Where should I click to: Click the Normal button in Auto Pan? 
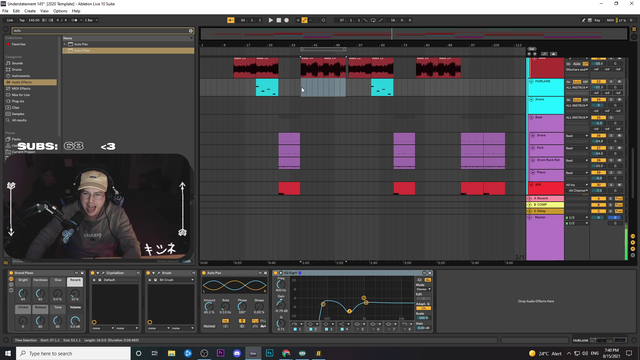click(209, 326)
